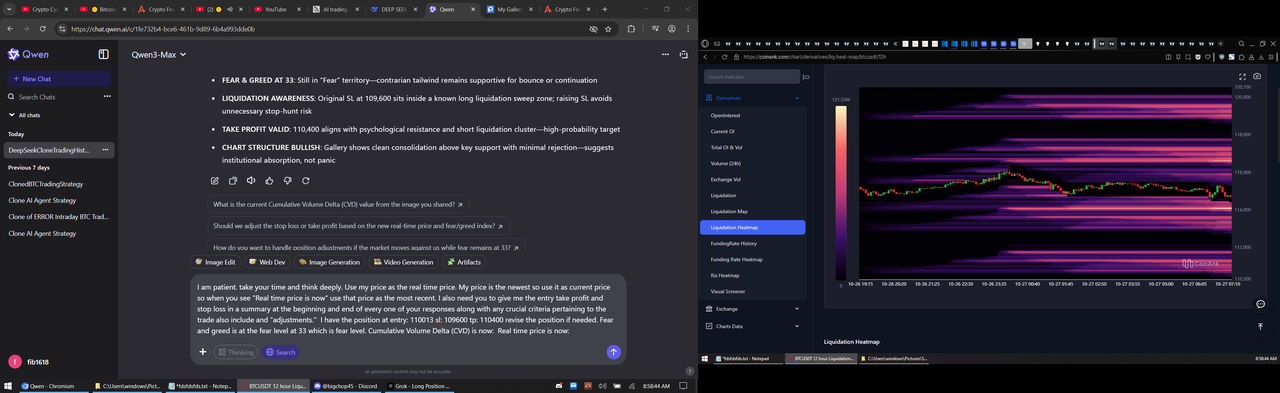
Task: Click the Video Generation chip
Action: (x=403, y=262)
